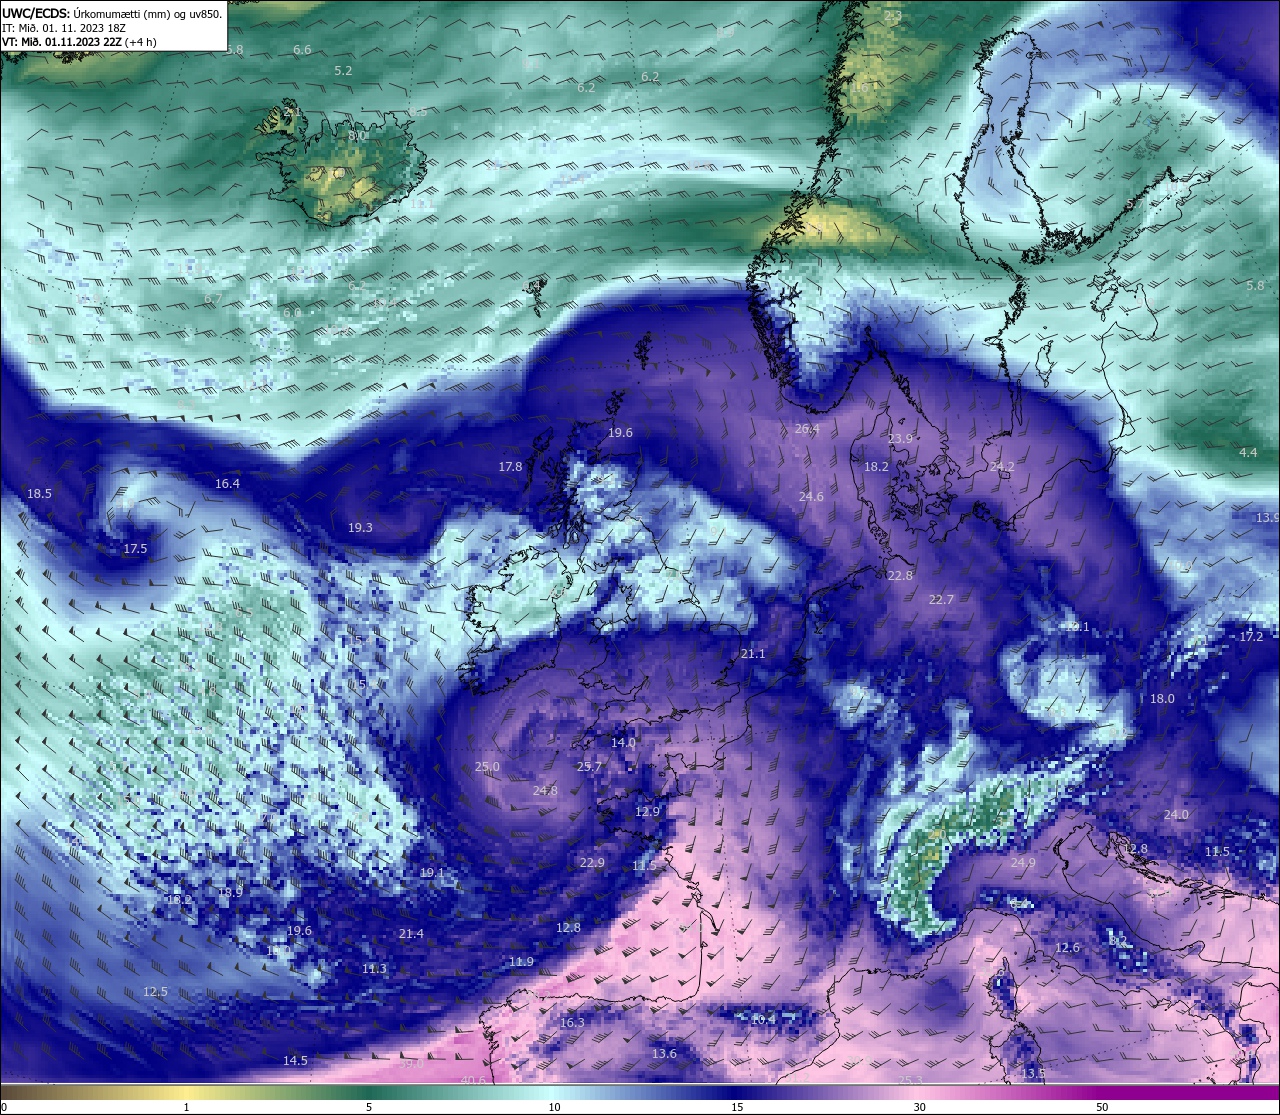Click the 1 tick label on the colour scale
1280x1115 pixels.
coord(186,1108)
